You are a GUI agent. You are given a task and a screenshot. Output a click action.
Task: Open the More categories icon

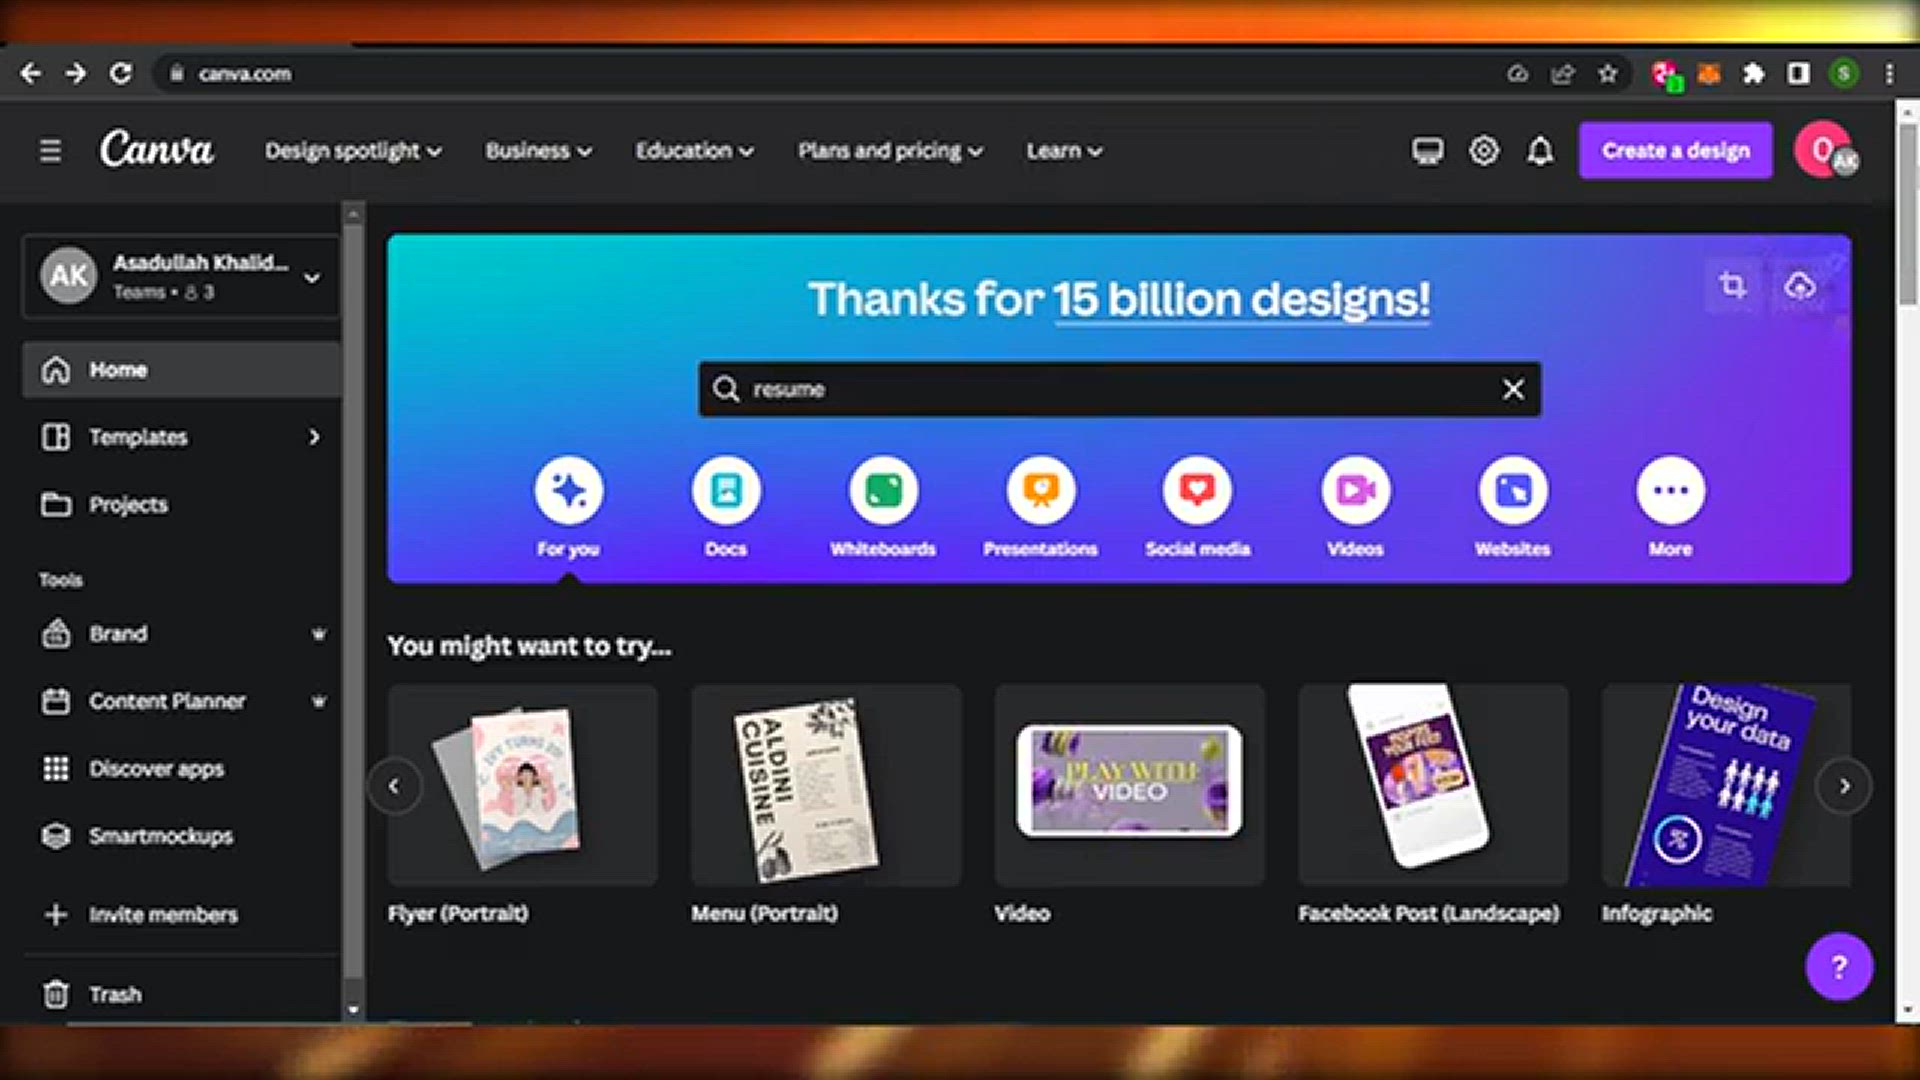pyautogui.click(x=1670, y=490)
